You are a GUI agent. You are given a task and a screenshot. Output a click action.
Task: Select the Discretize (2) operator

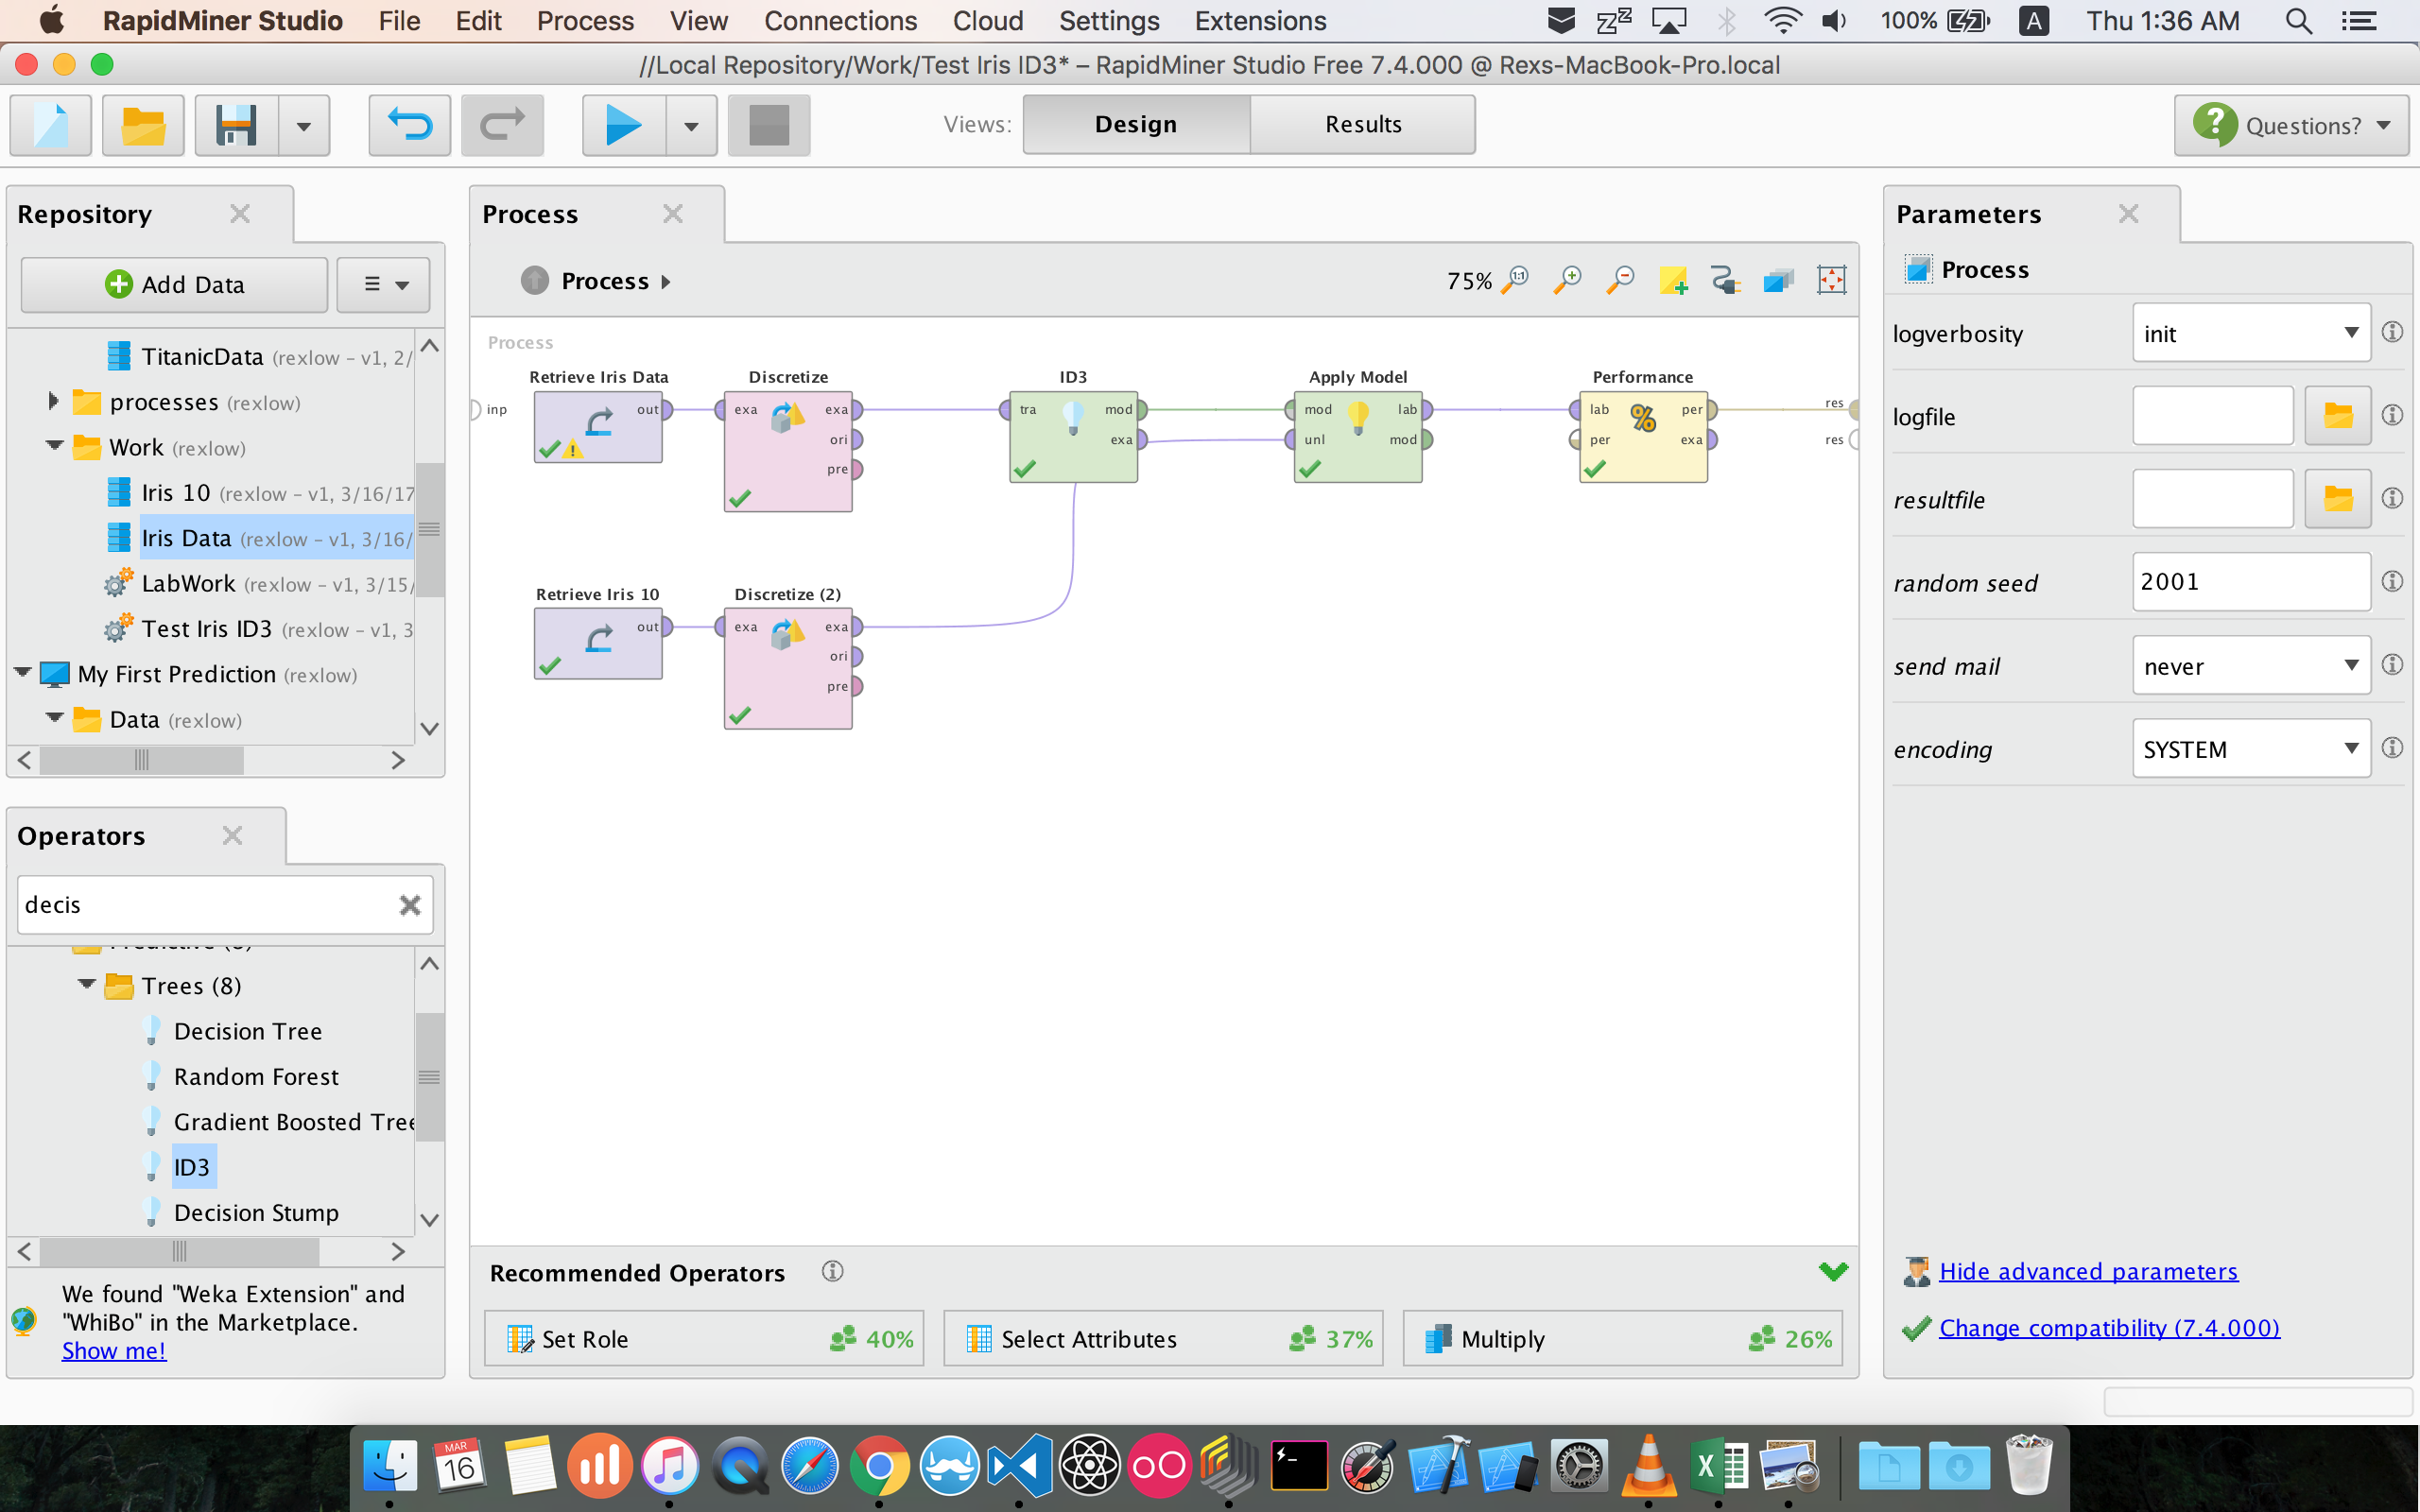[x=788, y=668]
